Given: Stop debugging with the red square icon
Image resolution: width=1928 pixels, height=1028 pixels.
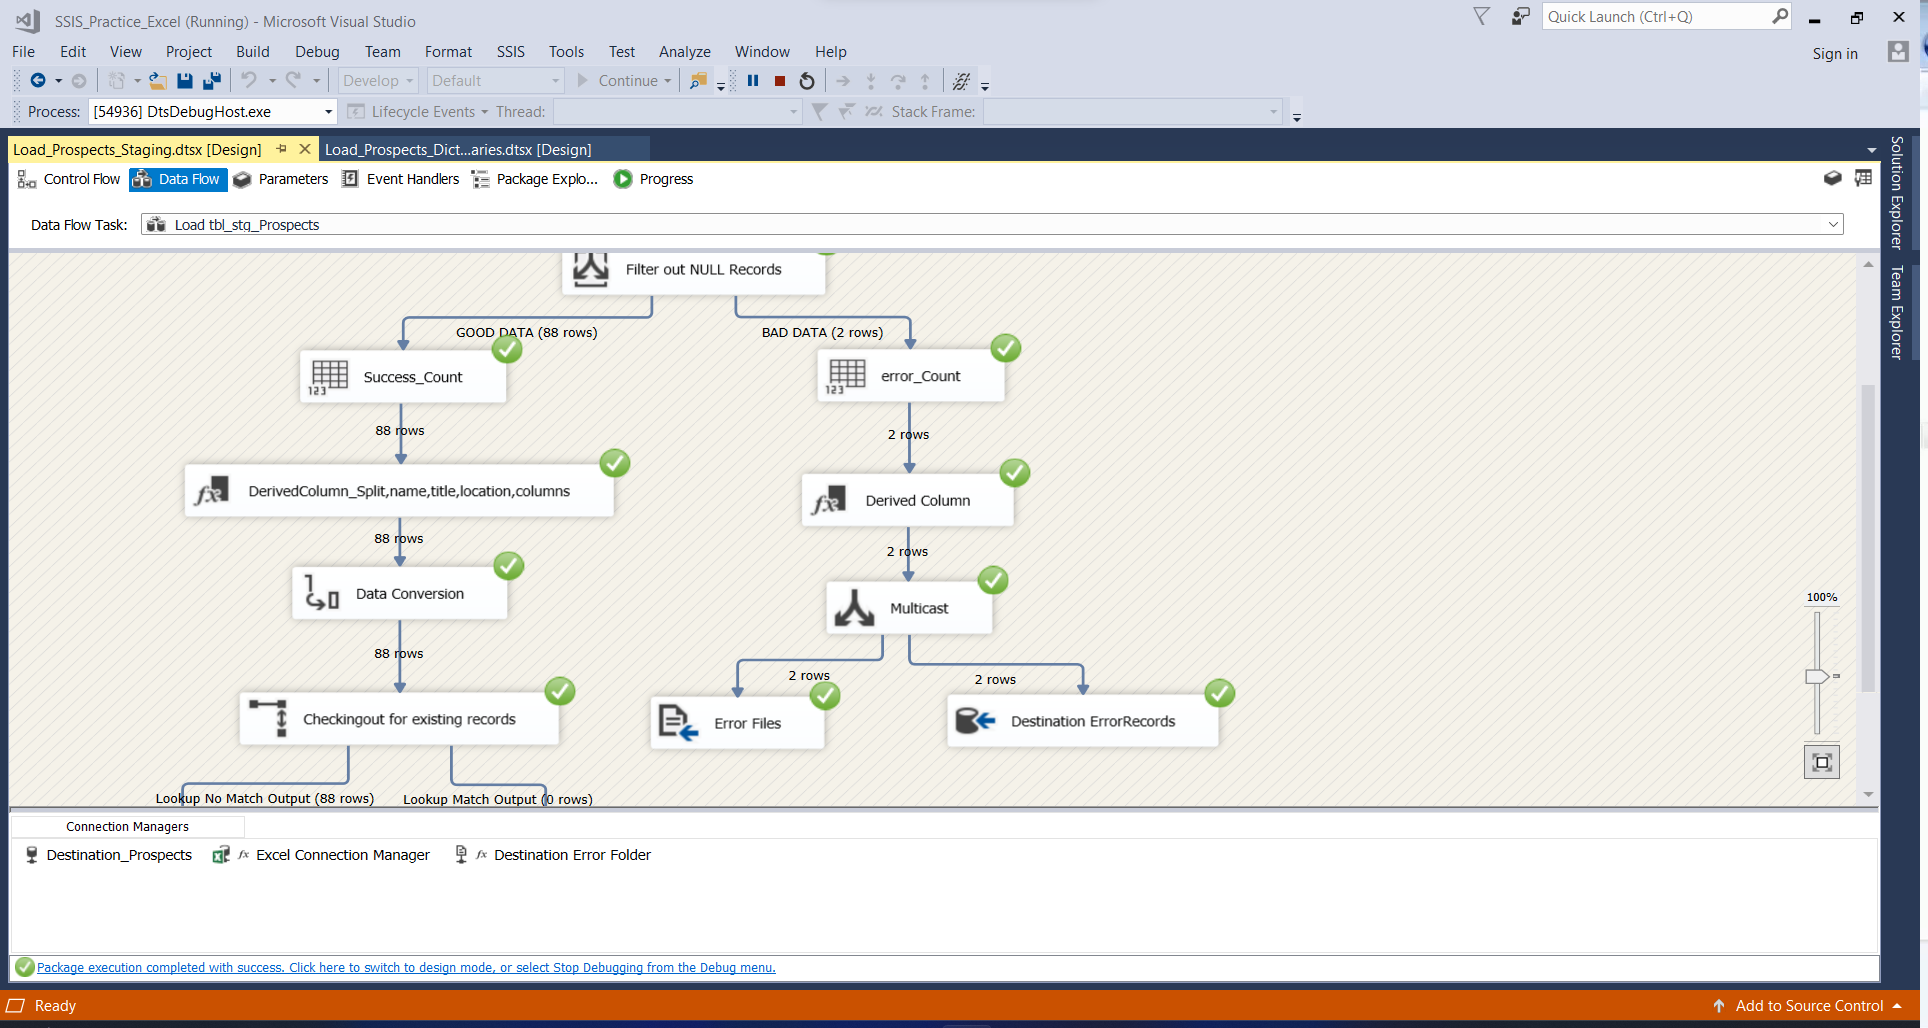Looking at the screenshot, I should [x=780, y=81].
